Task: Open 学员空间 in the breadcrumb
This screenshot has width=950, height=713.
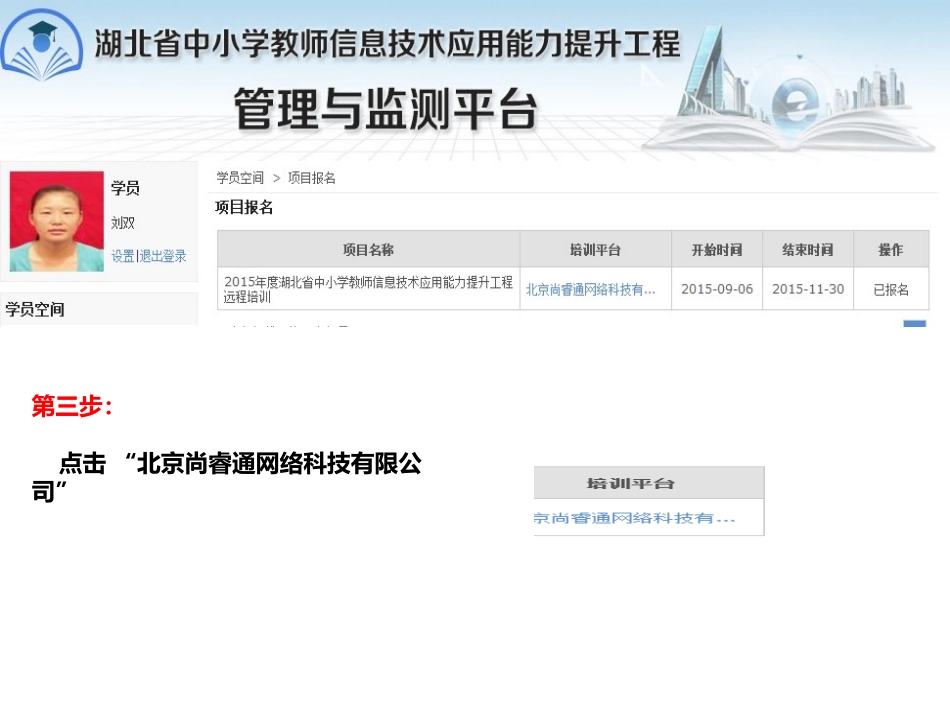Action: pos(240,178)
